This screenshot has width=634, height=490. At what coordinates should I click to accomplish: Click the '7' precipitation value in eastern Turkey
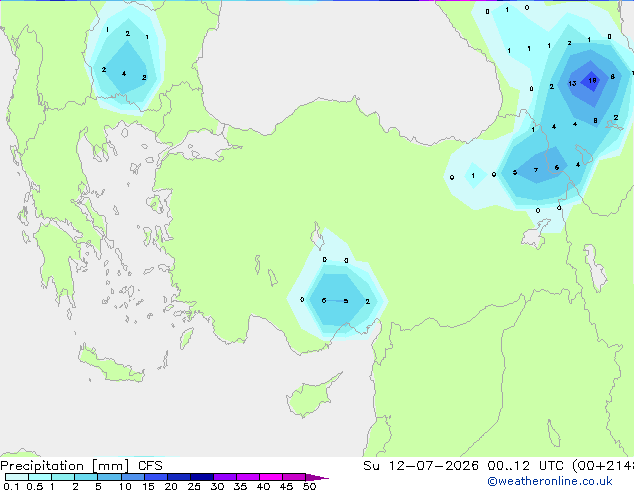point(536,170)
